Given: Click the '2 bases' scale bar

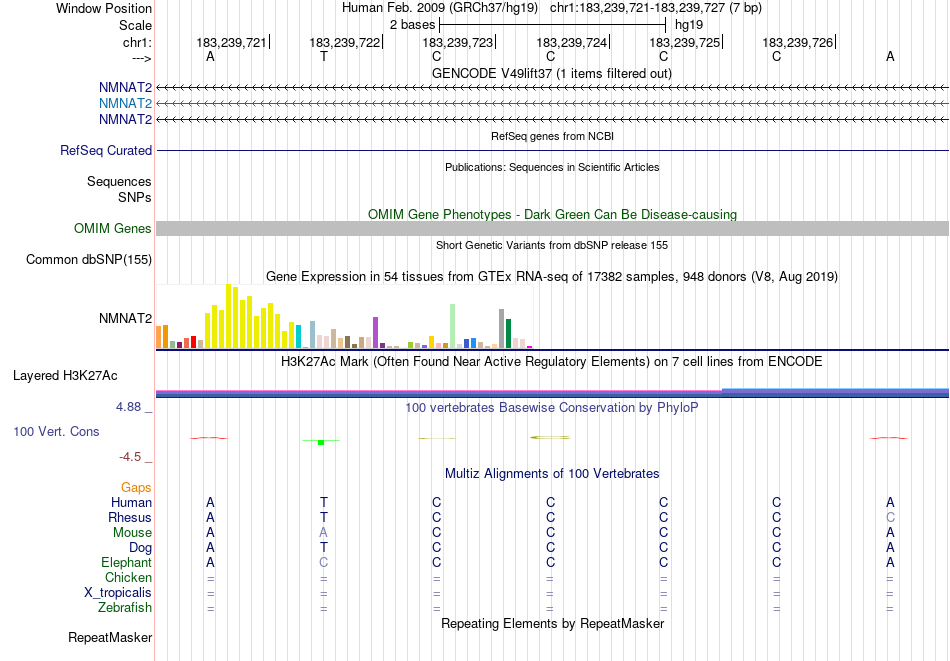Looking at the screenshot, I should pyautogui.click(x=553, y=25).
